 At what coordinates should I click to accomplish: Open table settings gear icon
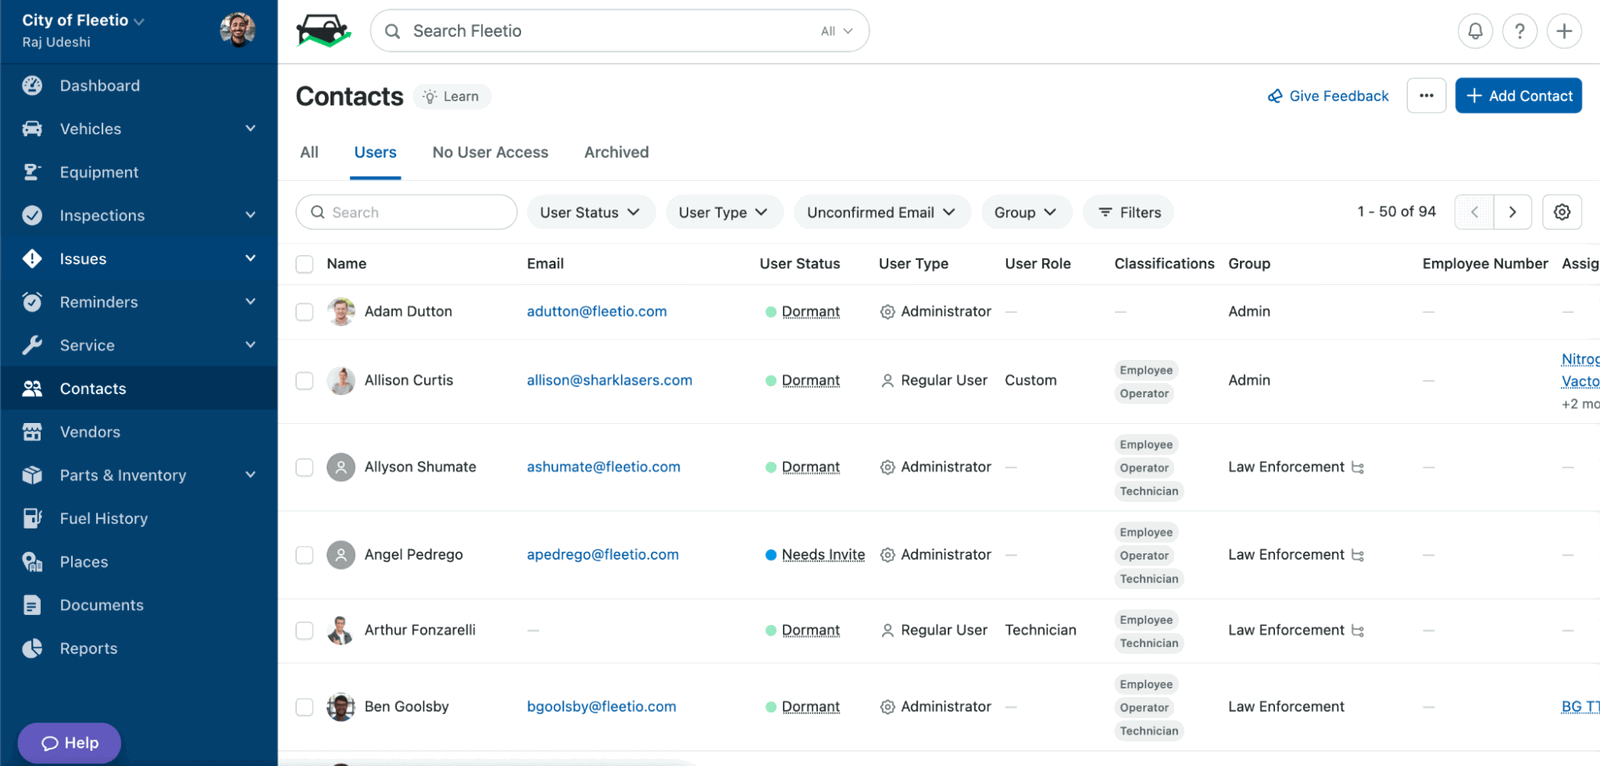point(1562,212)
